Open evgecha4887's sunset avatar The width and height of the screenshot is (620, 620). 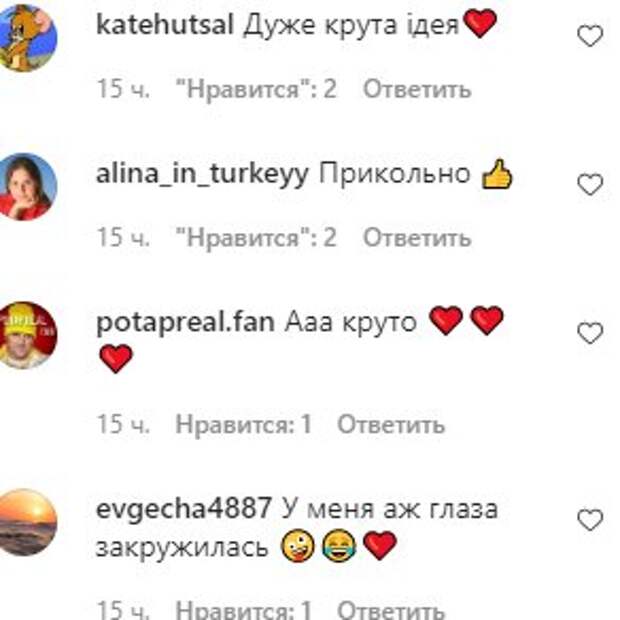tap(26, 522)
